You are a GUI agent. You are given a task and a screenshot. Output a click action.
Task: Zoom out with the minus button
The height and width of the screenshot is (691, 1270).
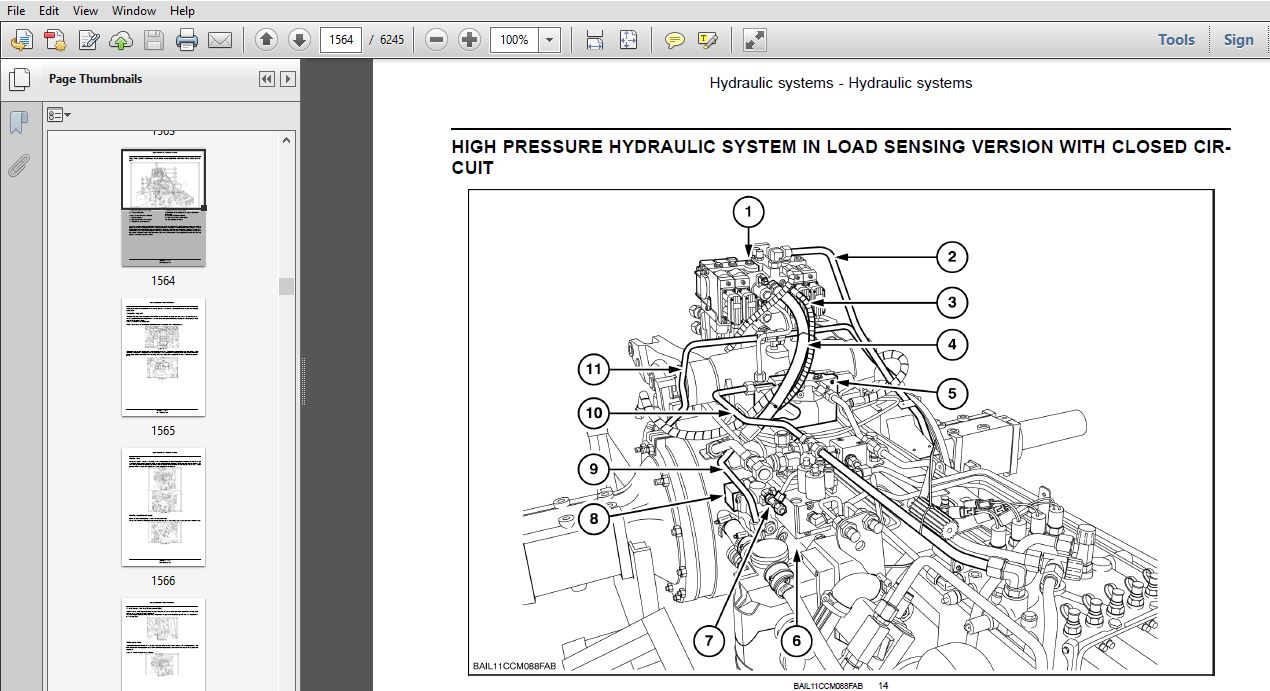click(435, 40)
